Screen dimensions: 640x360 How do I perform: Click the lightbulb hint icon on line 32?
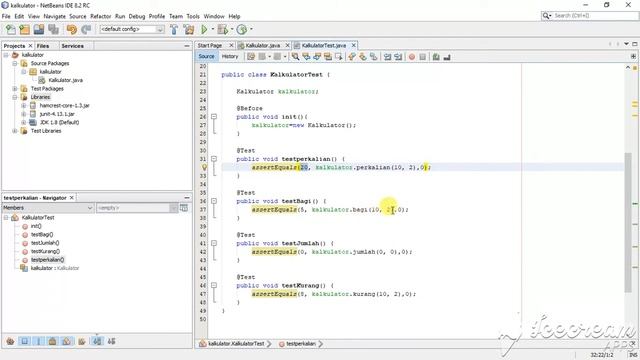click(204, 167)
